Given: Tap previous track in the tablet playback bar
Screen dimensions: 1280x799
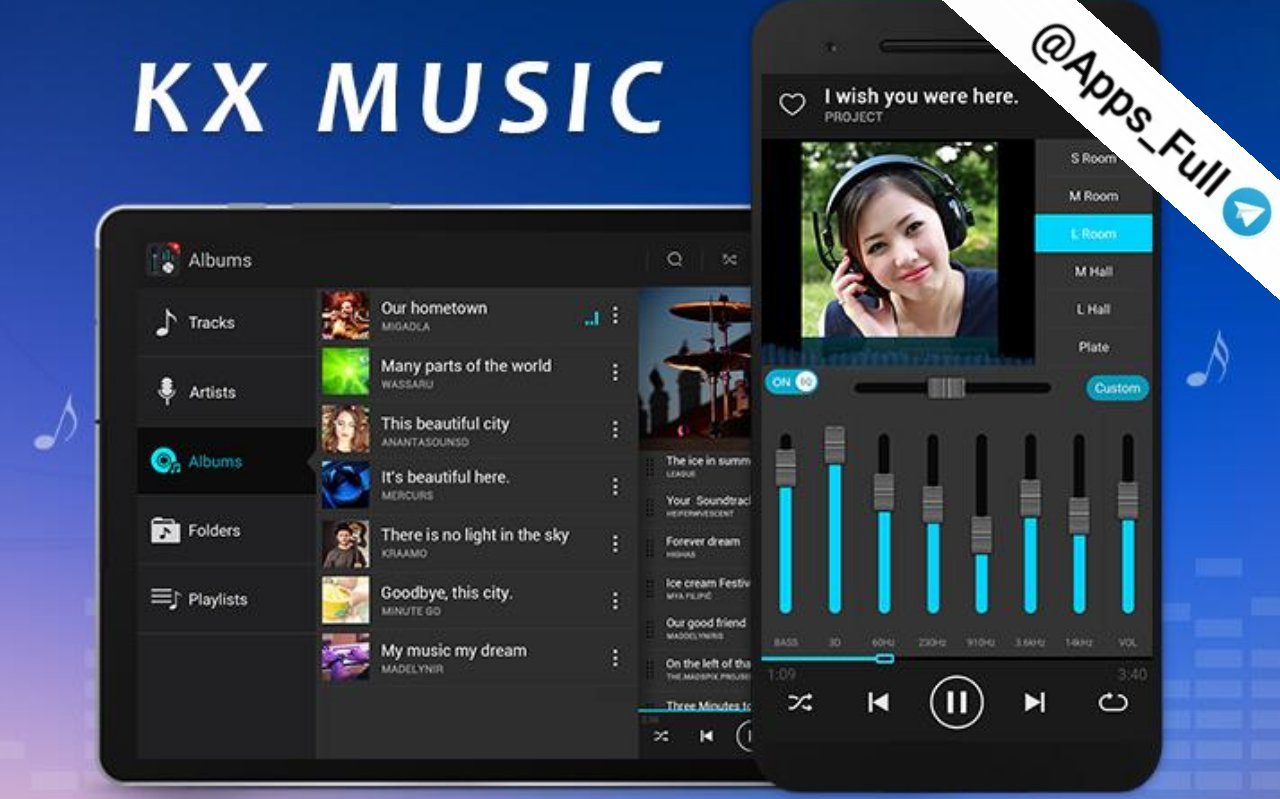Looking at the screenshot, I should click(x=706, y=736).
